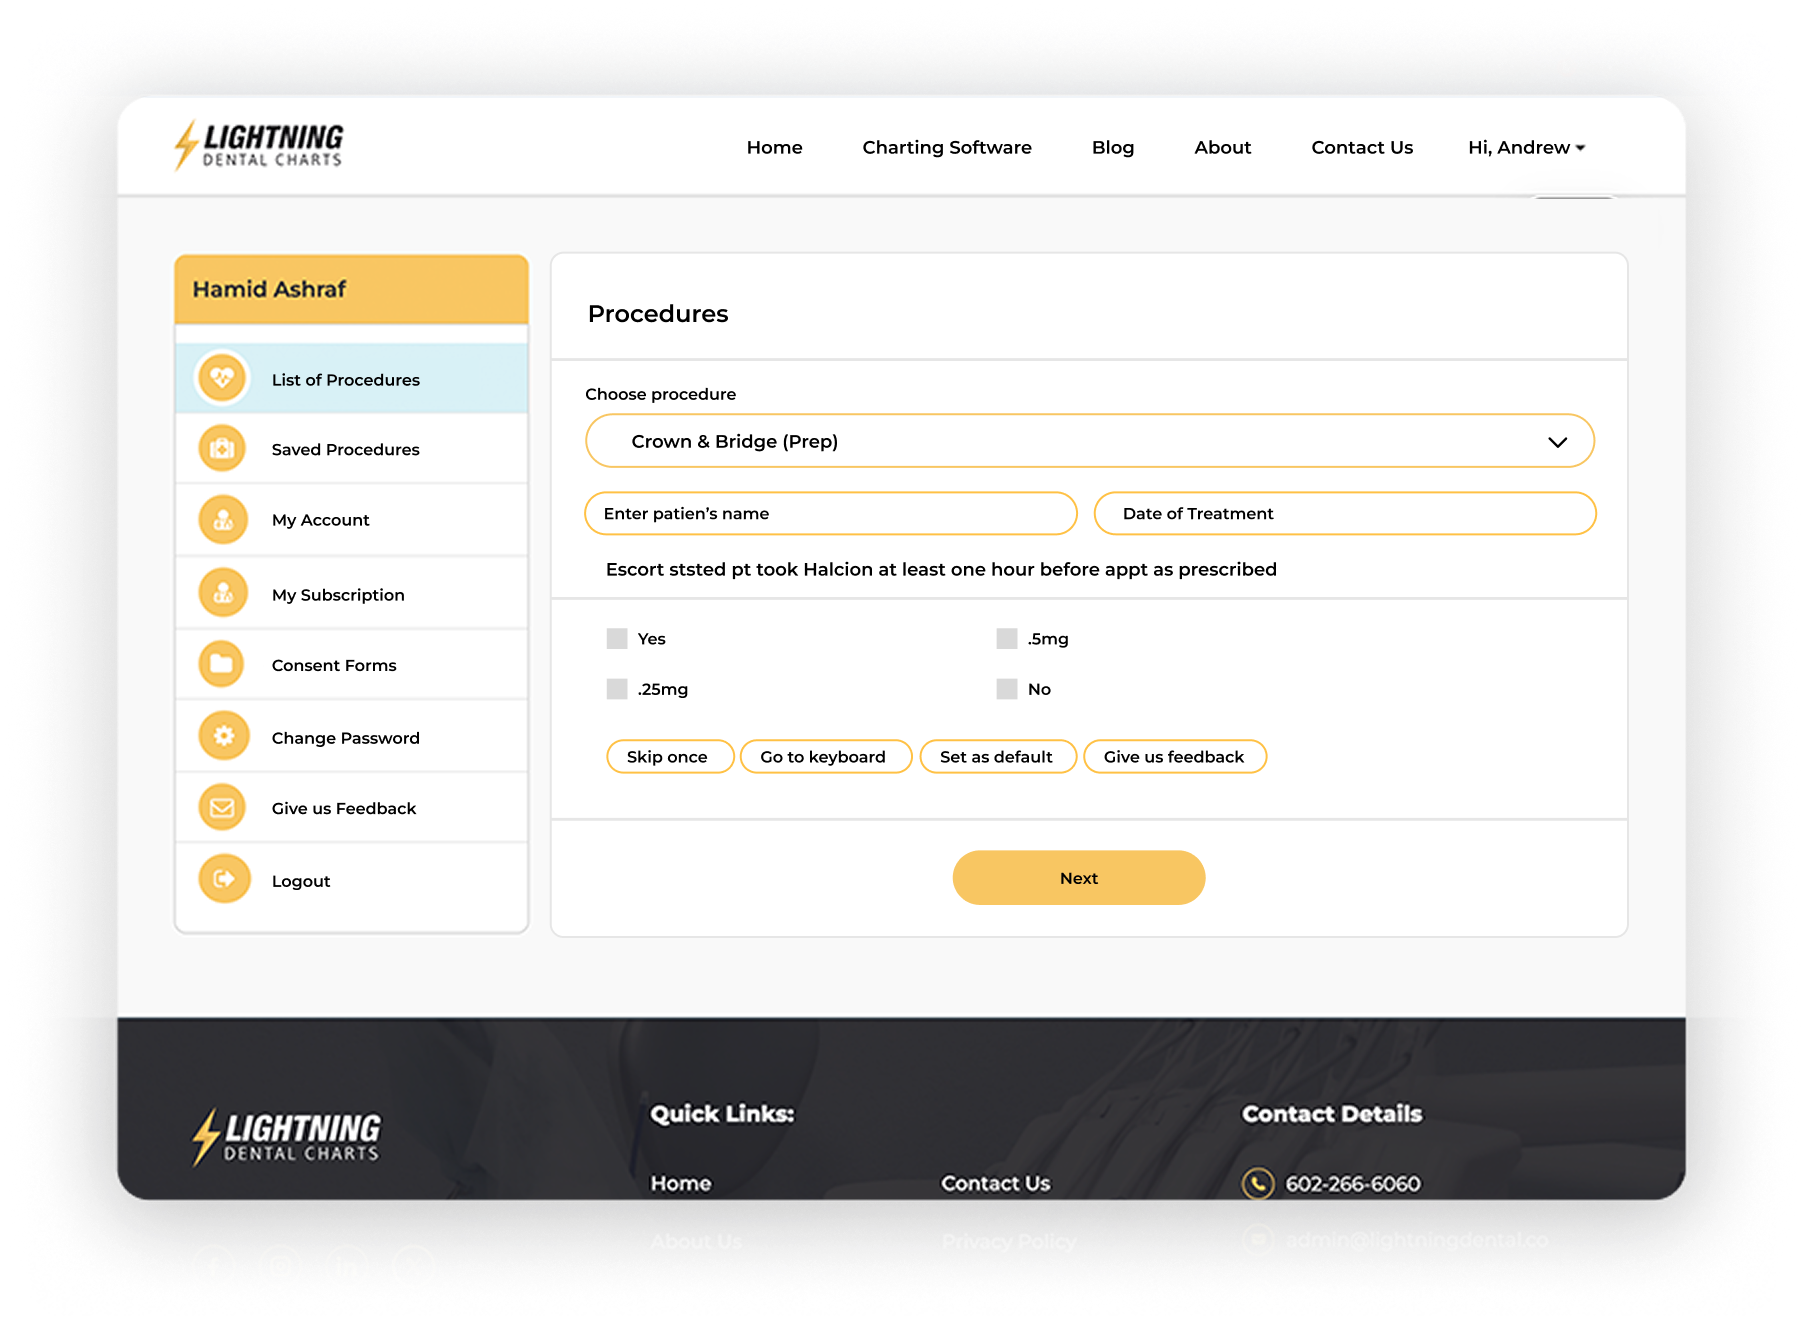Tick the .25mg dosage checkbox
Viewport: 1802px width, 1318px height.
pyautogui.click(x=617, y=689)
